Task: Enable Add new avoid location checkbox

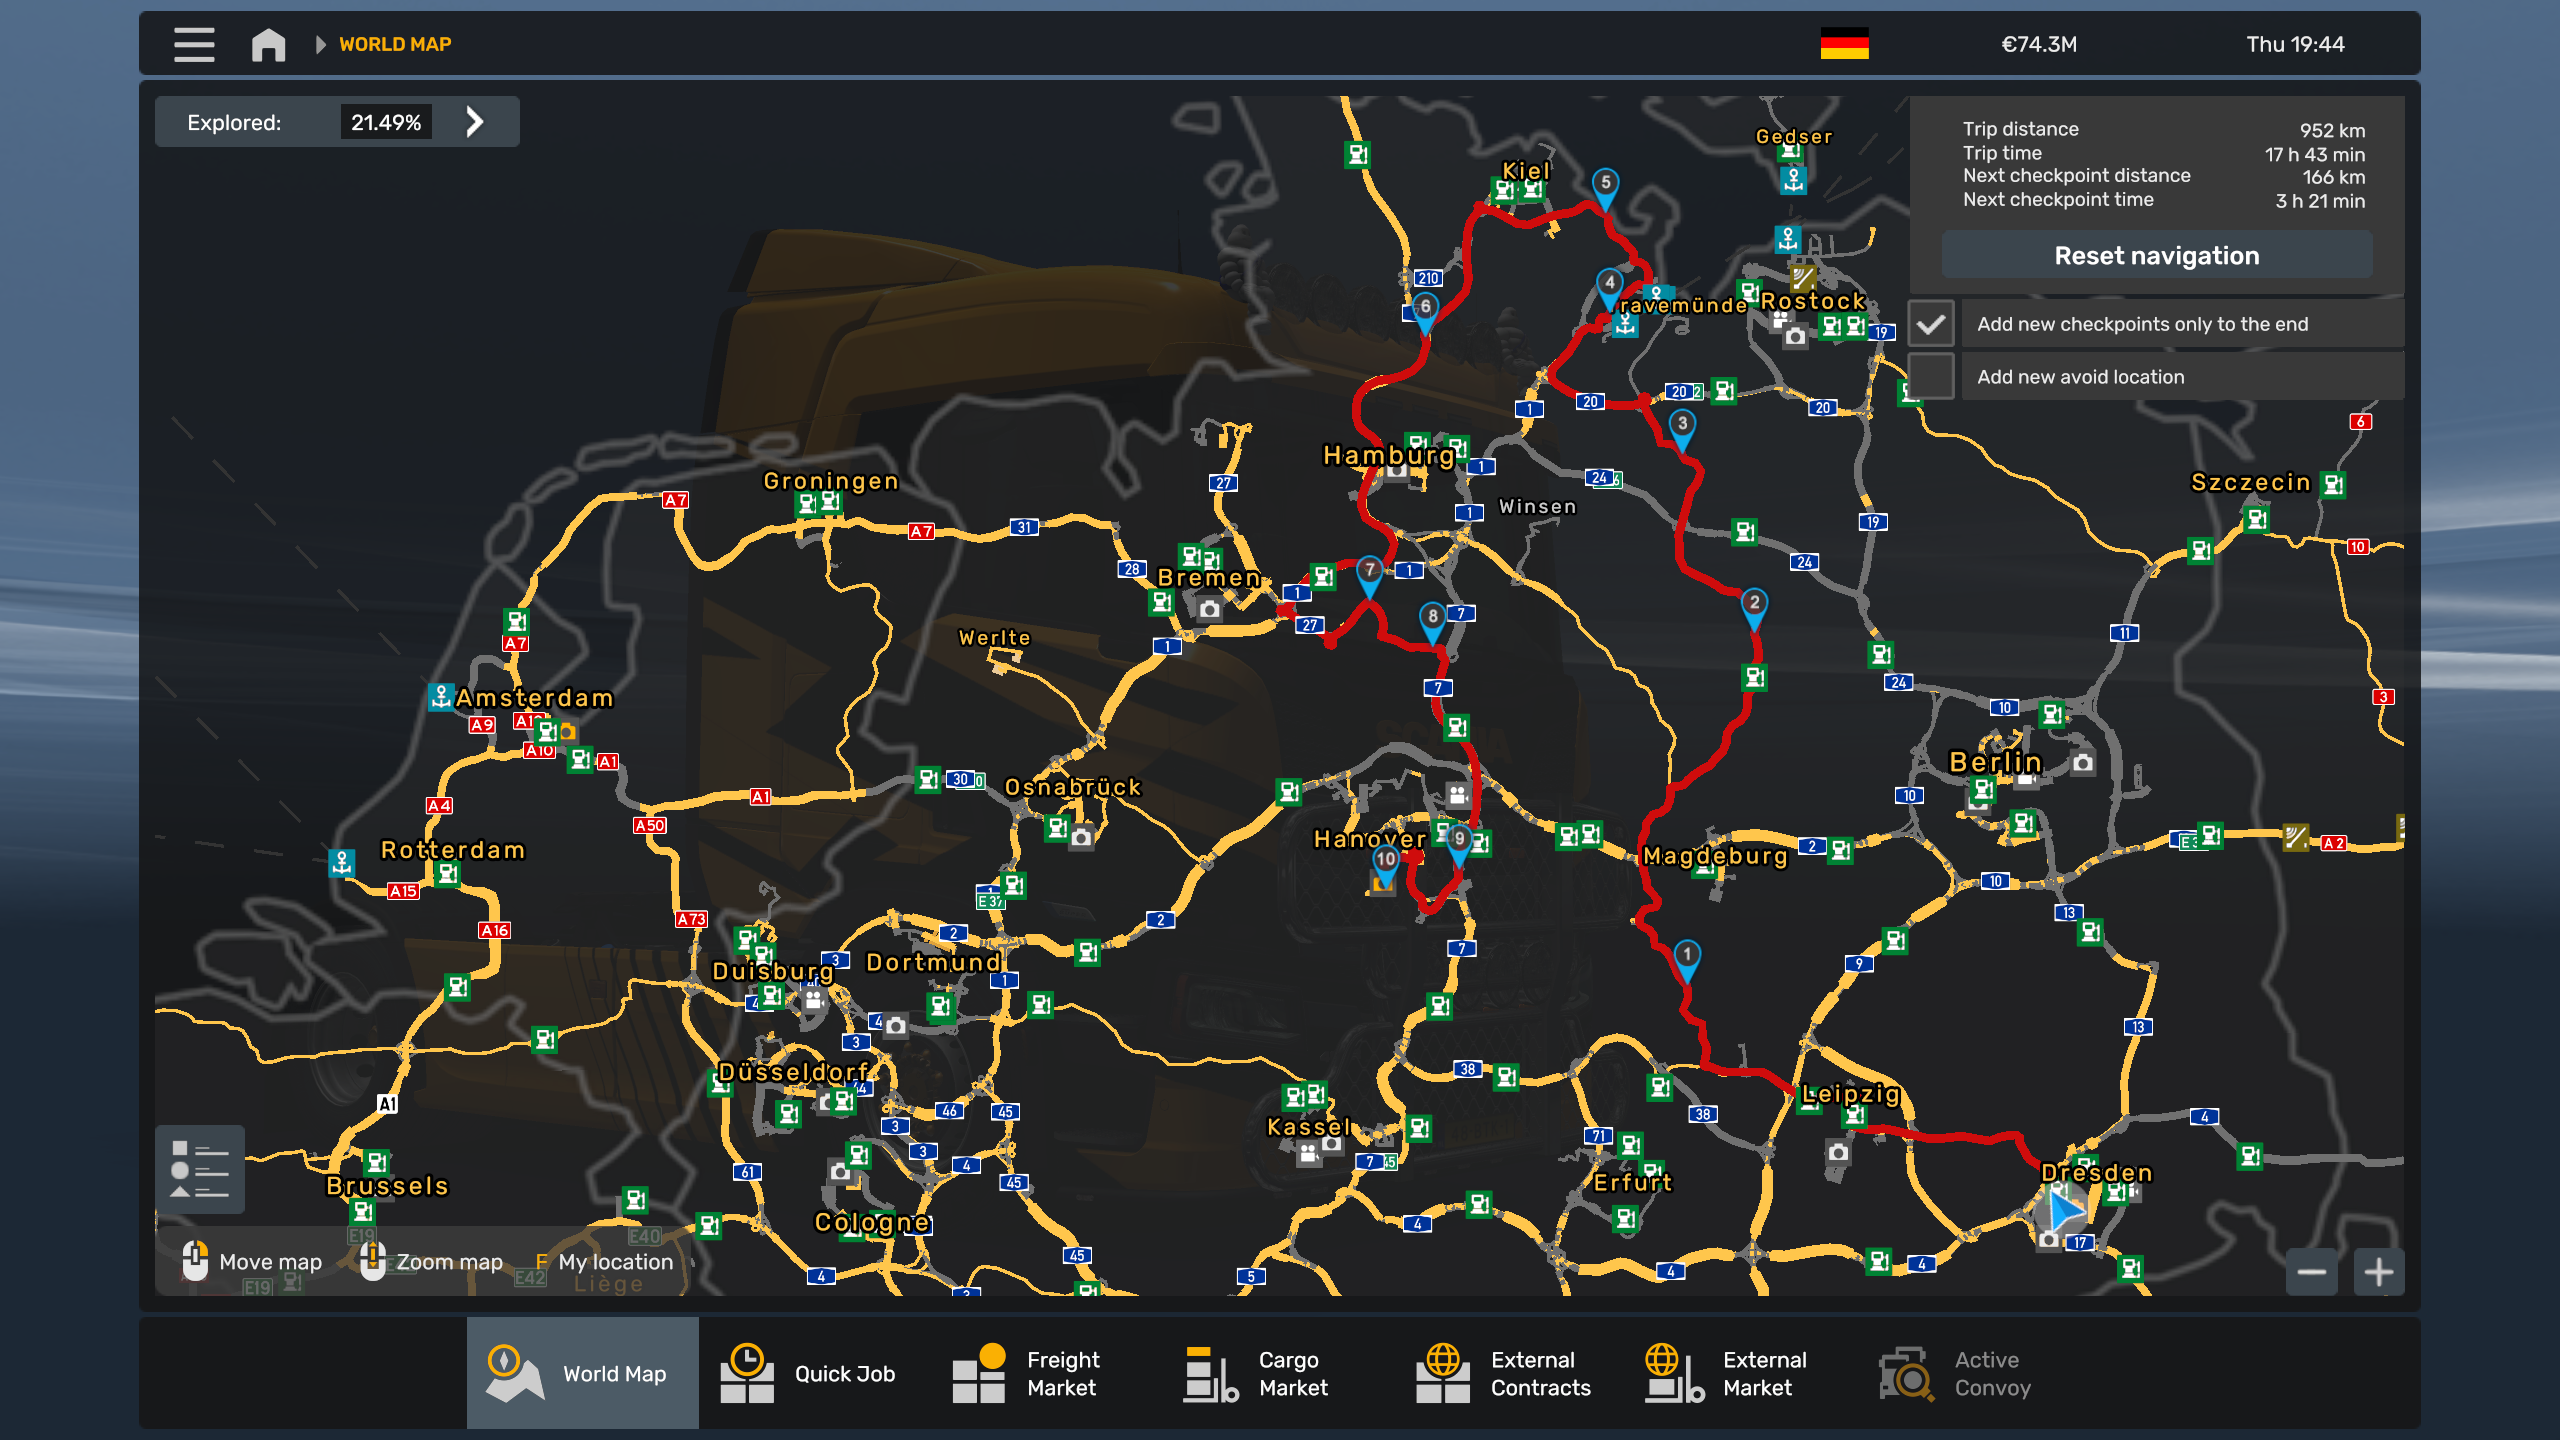Action: (x=1931, y=377)
